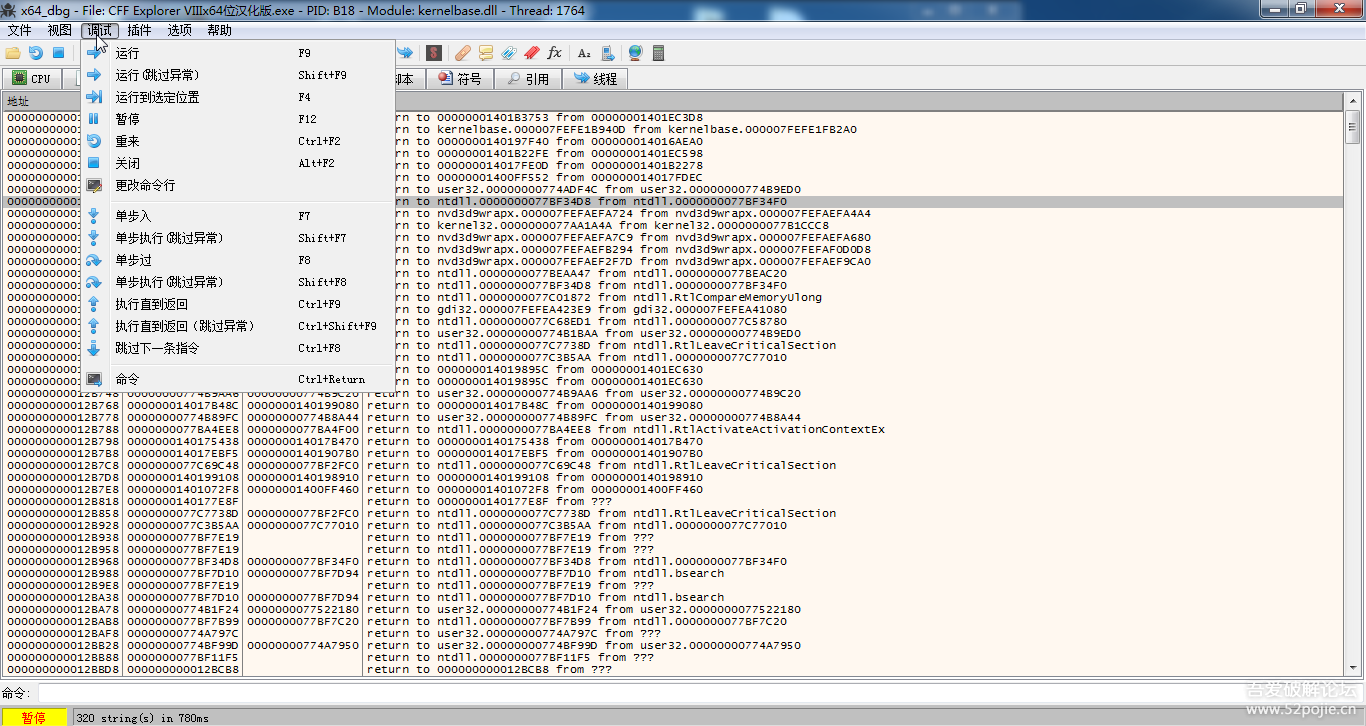Open the 插件 menu in the menu bar
The width and height of the screenshot is (1366, 726).
[x=139, y=30]
